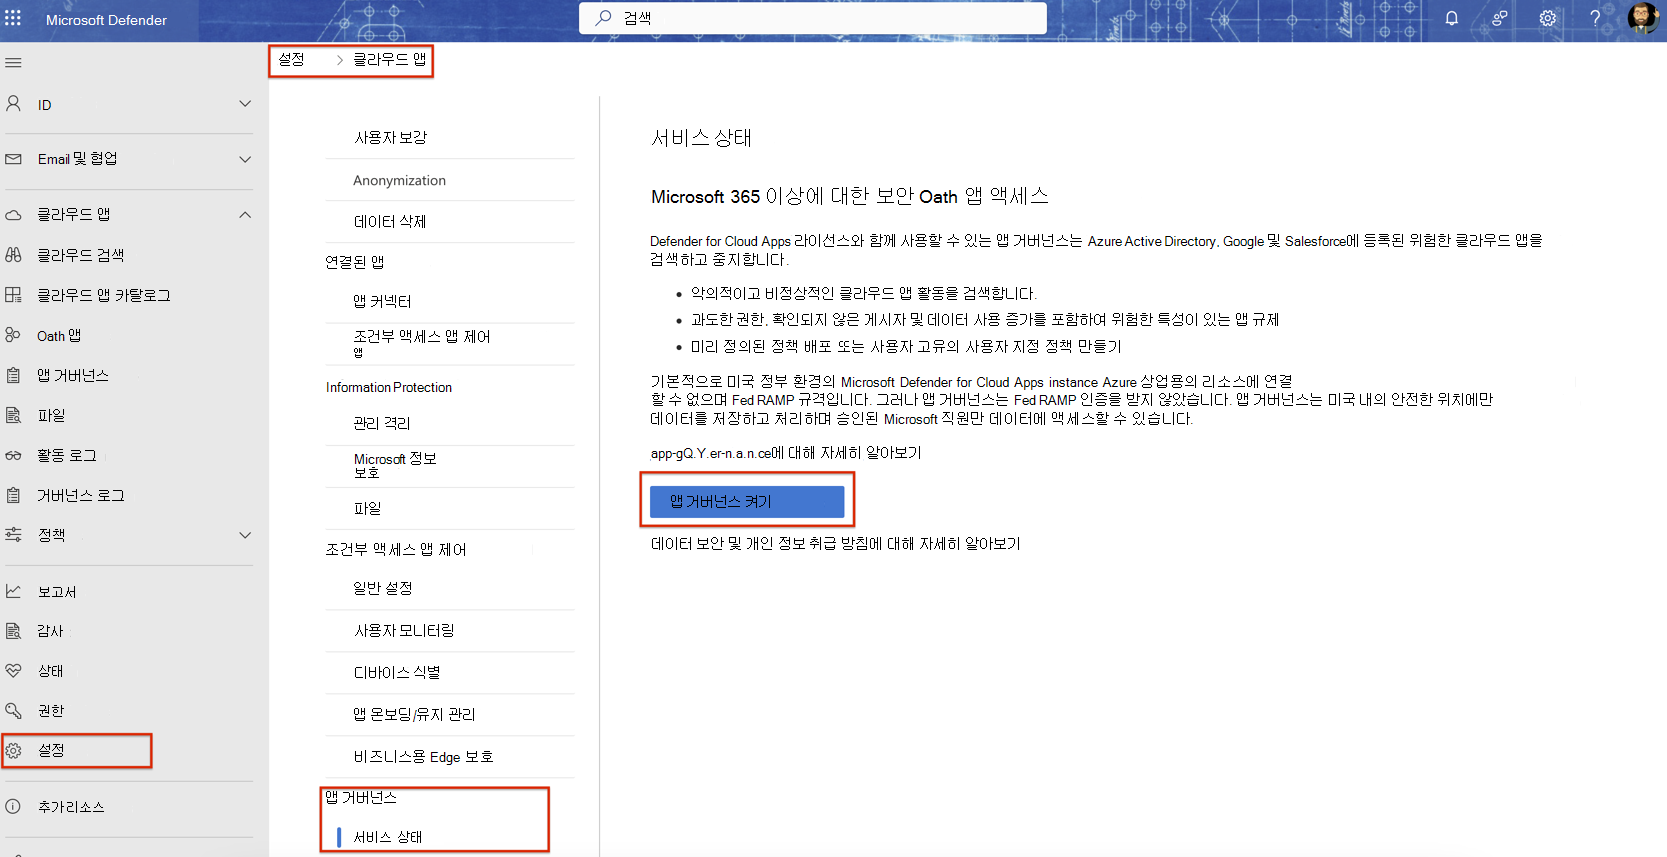
Task: Open 활동 로그 in sidebar
Action: click(67, 455)
